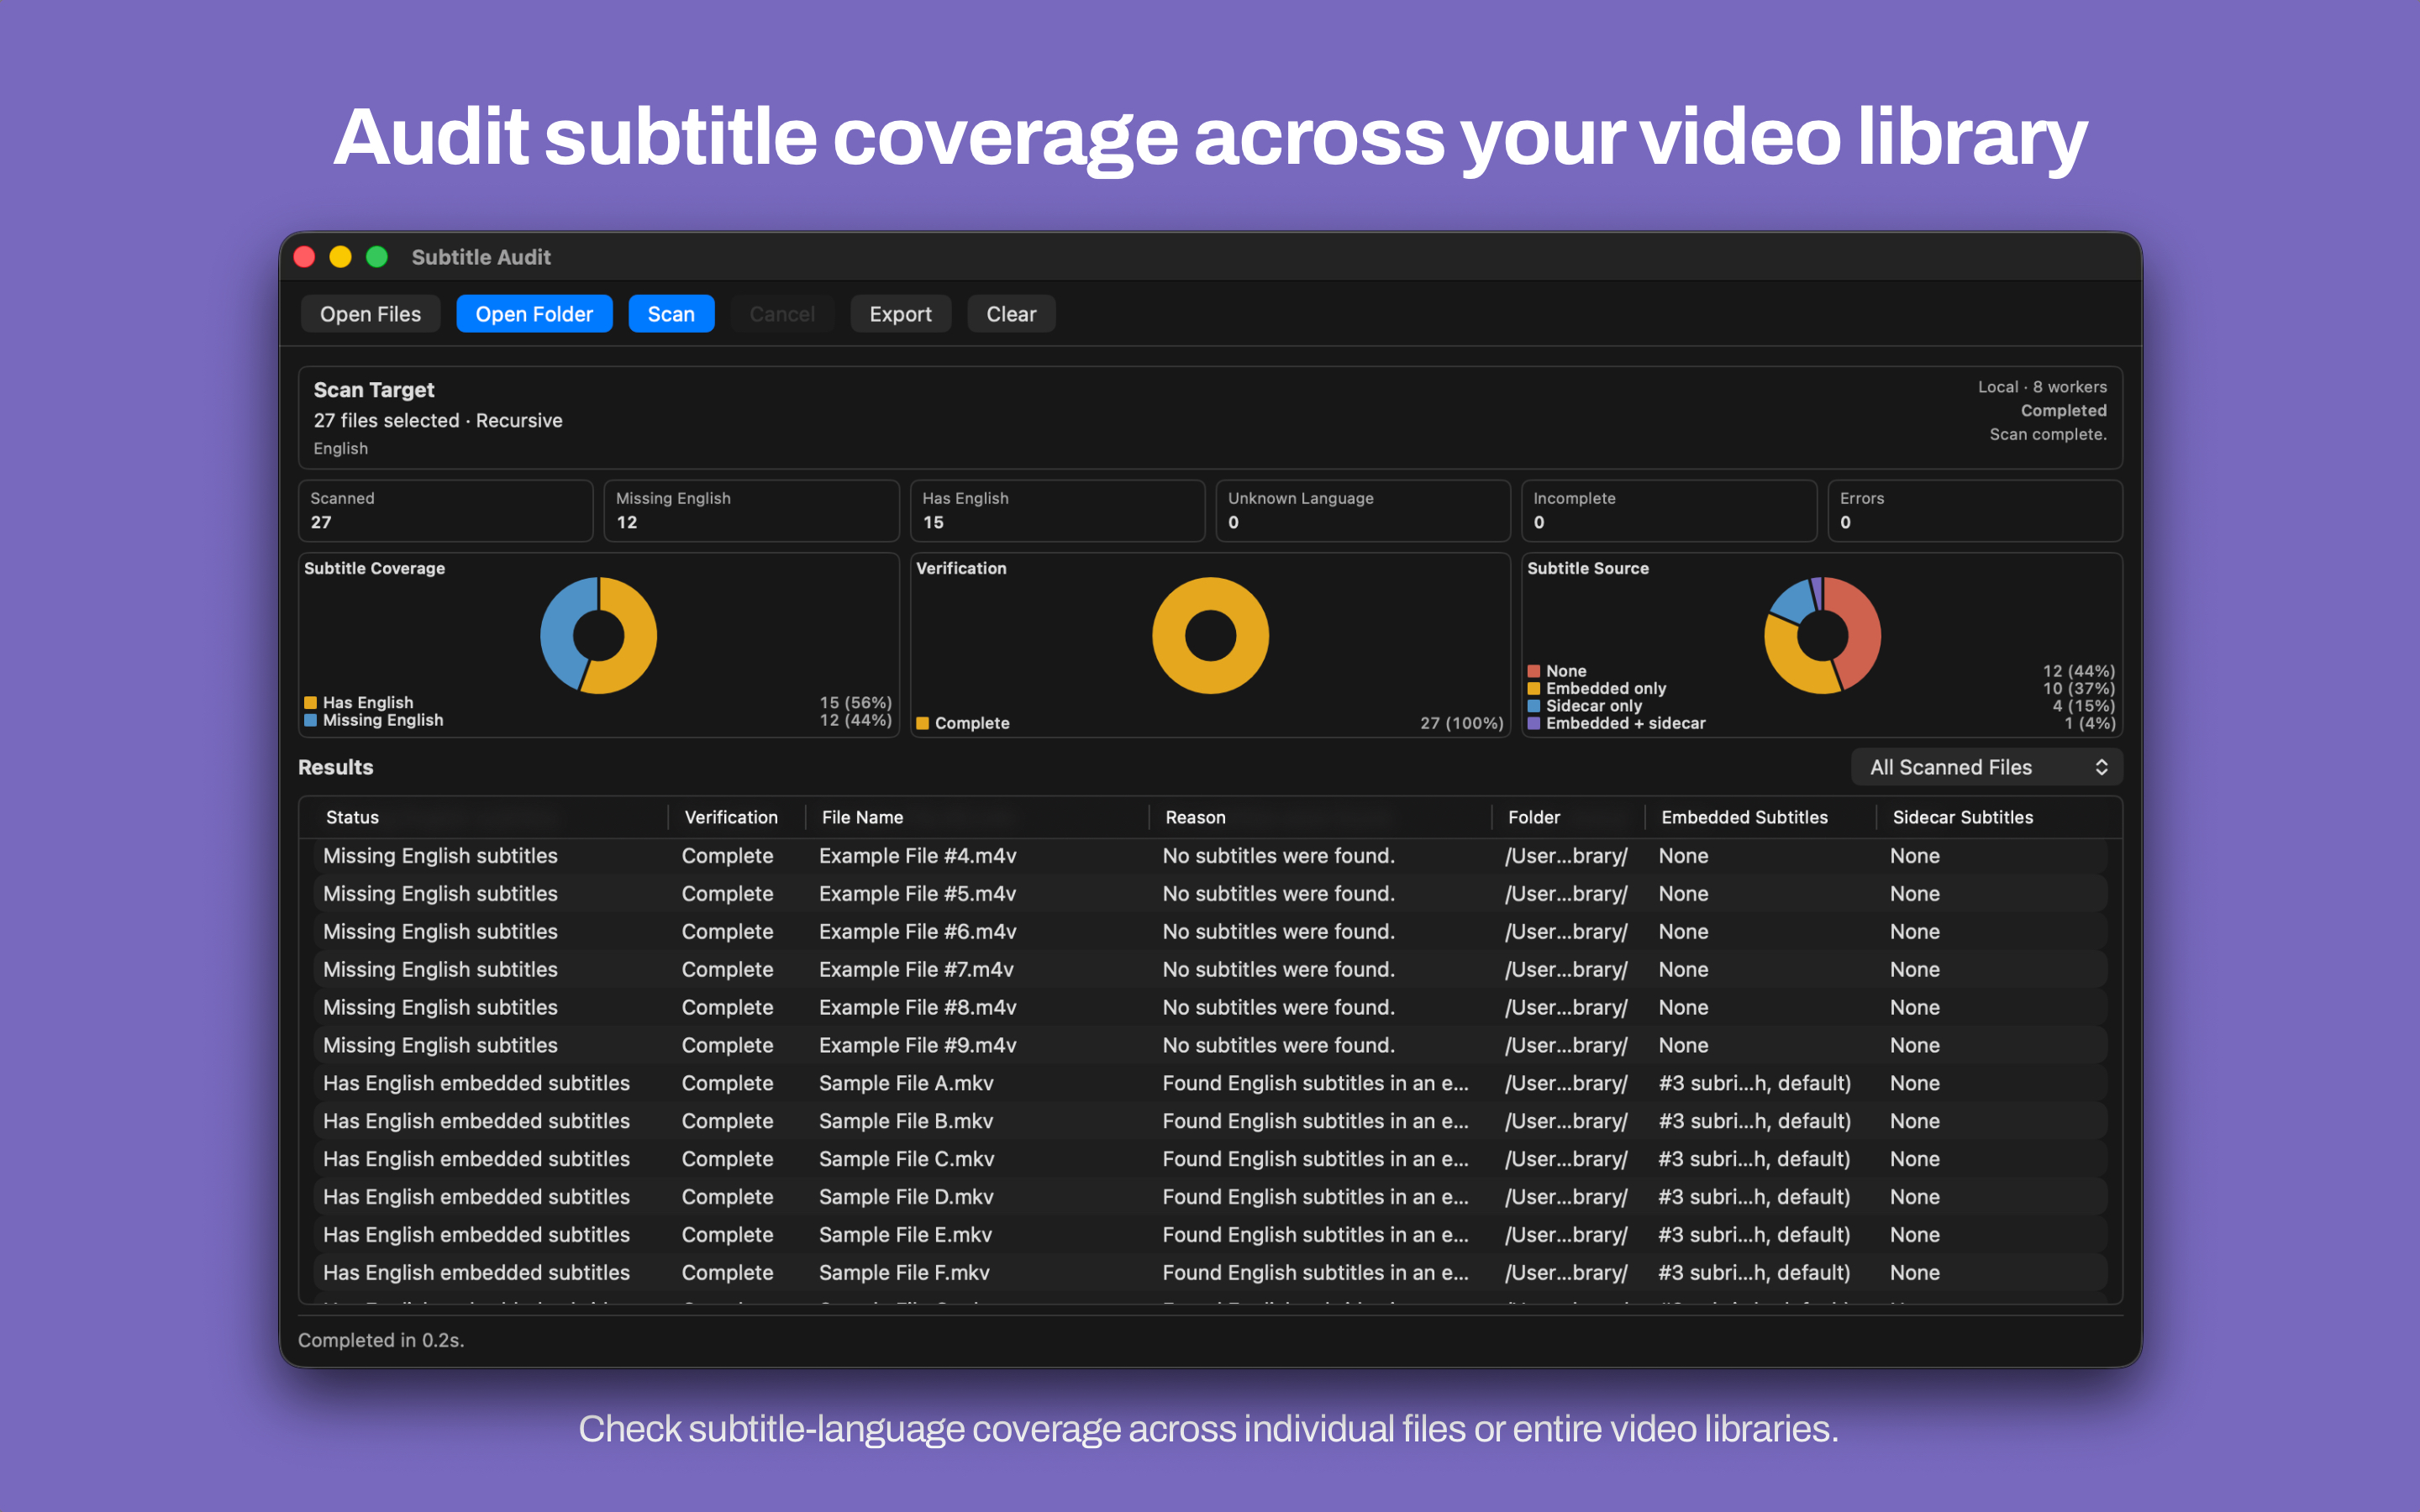Click the Reason cell for Sample File A.mkv
The width and height of the screenshot is (2420, 1512).
tap(1315, 1084)
